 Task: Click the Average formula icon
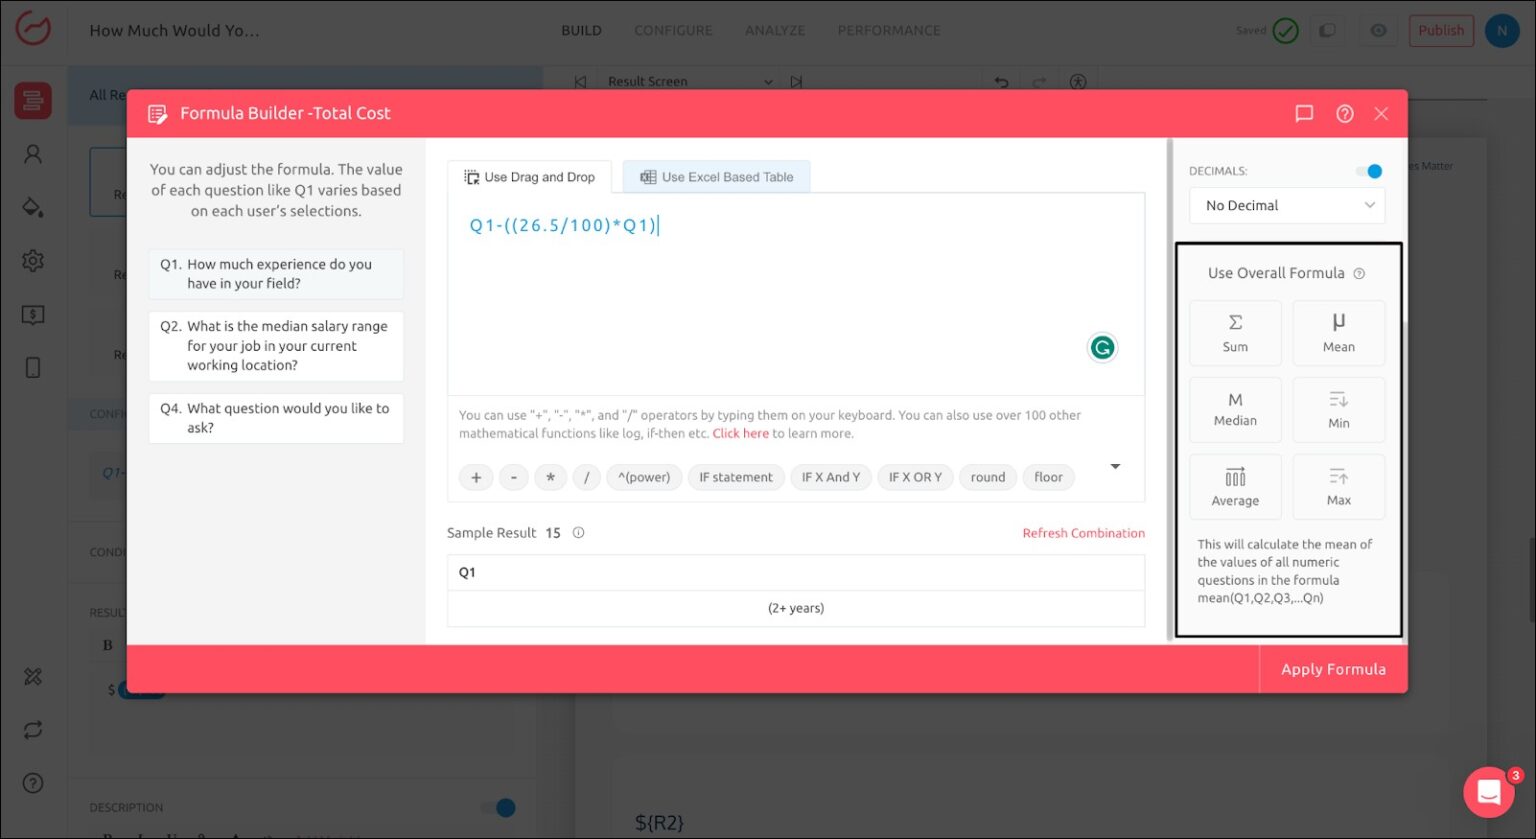click(1235, 486)
